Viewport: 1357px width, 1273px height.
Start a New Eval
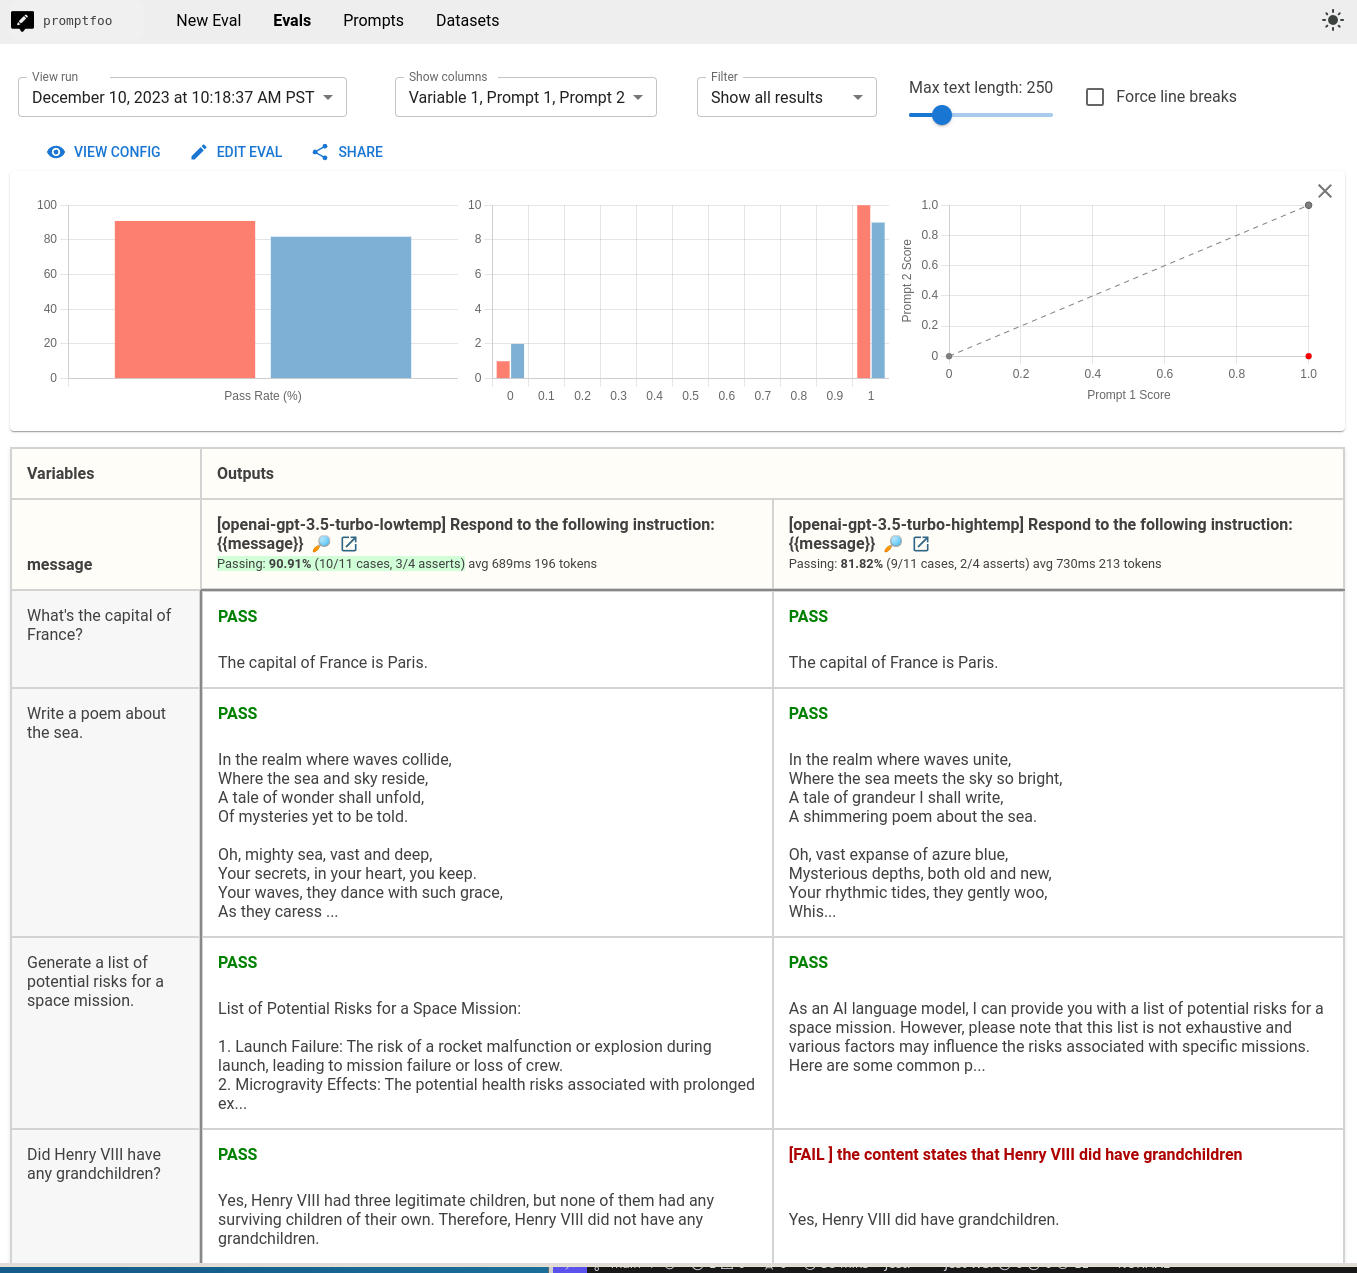(208, 20)
